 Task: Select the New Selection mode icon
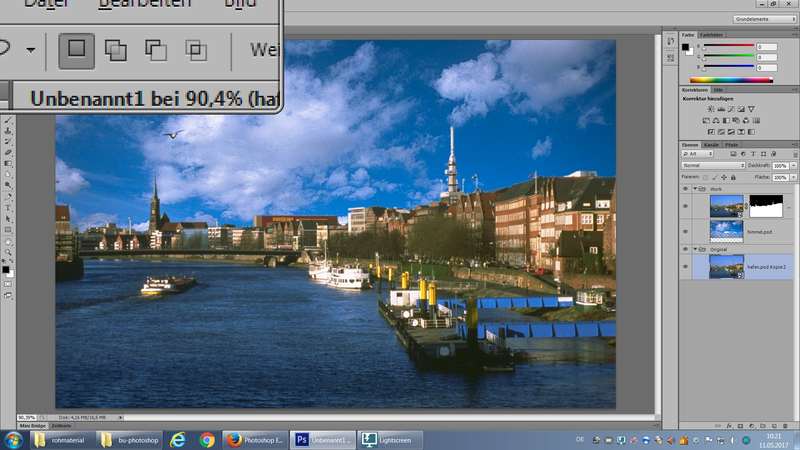click(76, 49)
